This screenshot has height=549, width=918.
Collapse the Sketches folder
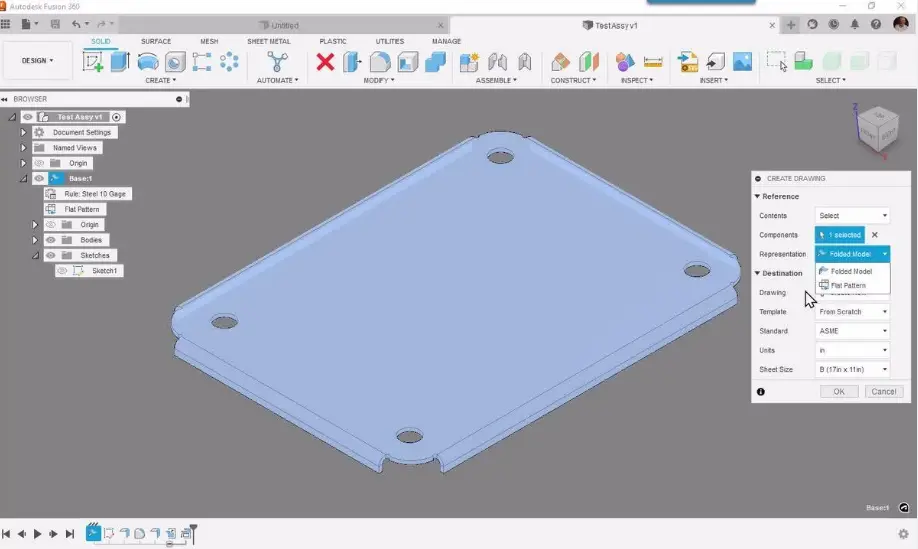(x=35, y=255)
